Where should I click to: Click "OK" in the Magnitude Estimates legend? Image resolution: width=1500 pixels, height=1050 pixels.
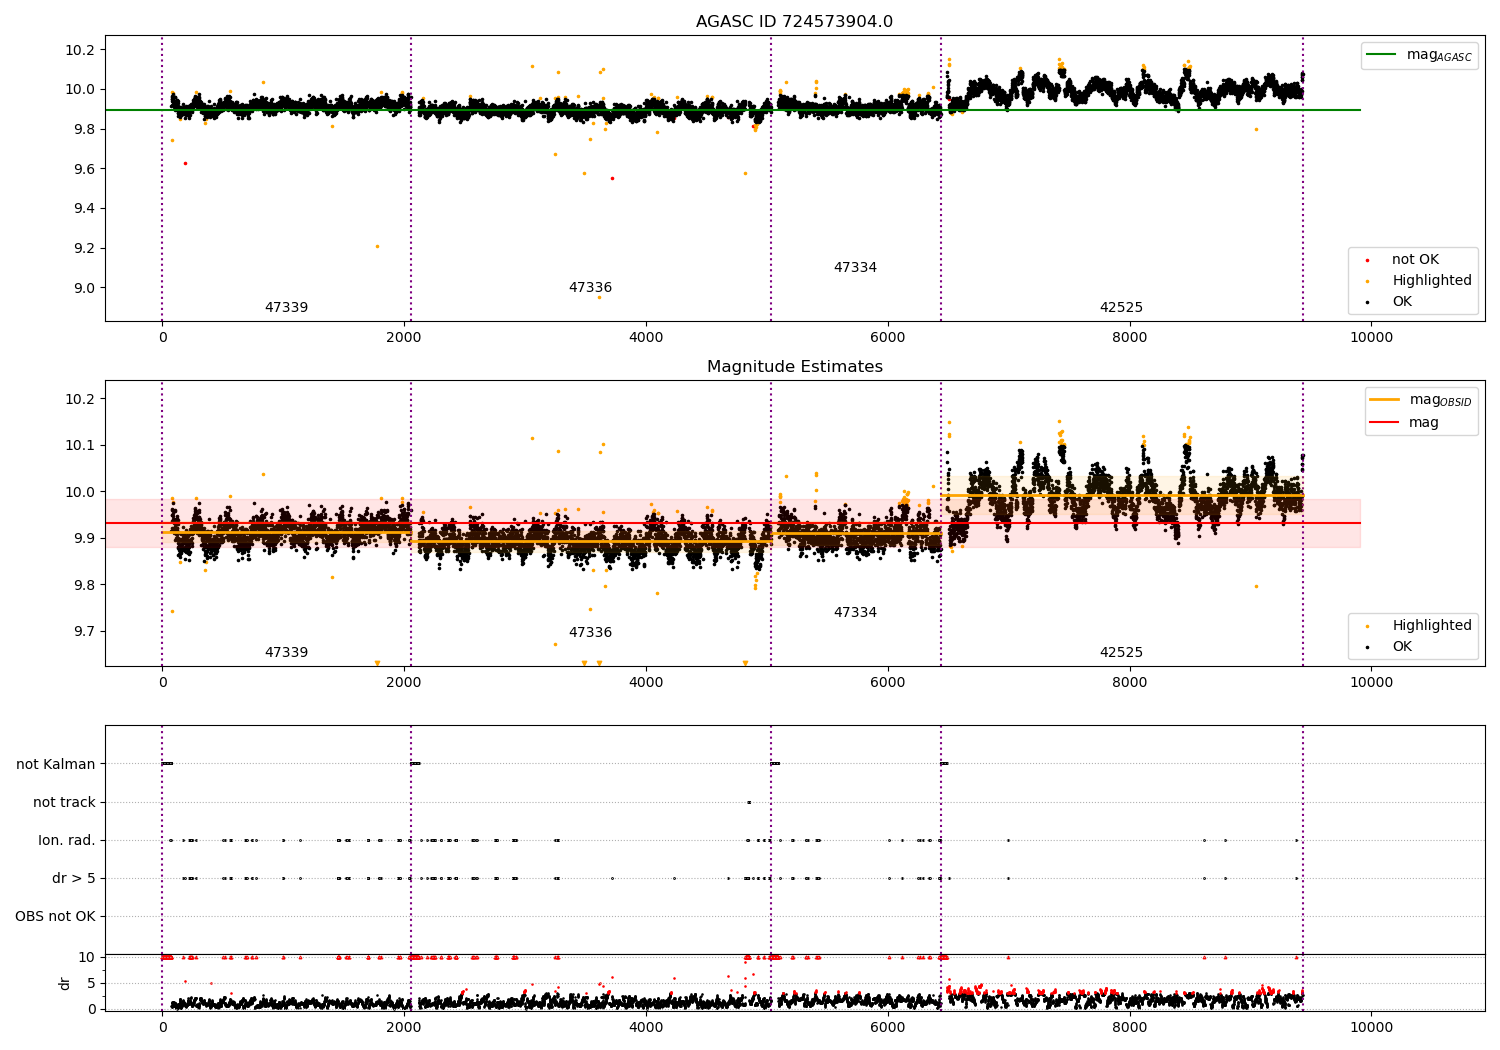[x=1402, y=647]
